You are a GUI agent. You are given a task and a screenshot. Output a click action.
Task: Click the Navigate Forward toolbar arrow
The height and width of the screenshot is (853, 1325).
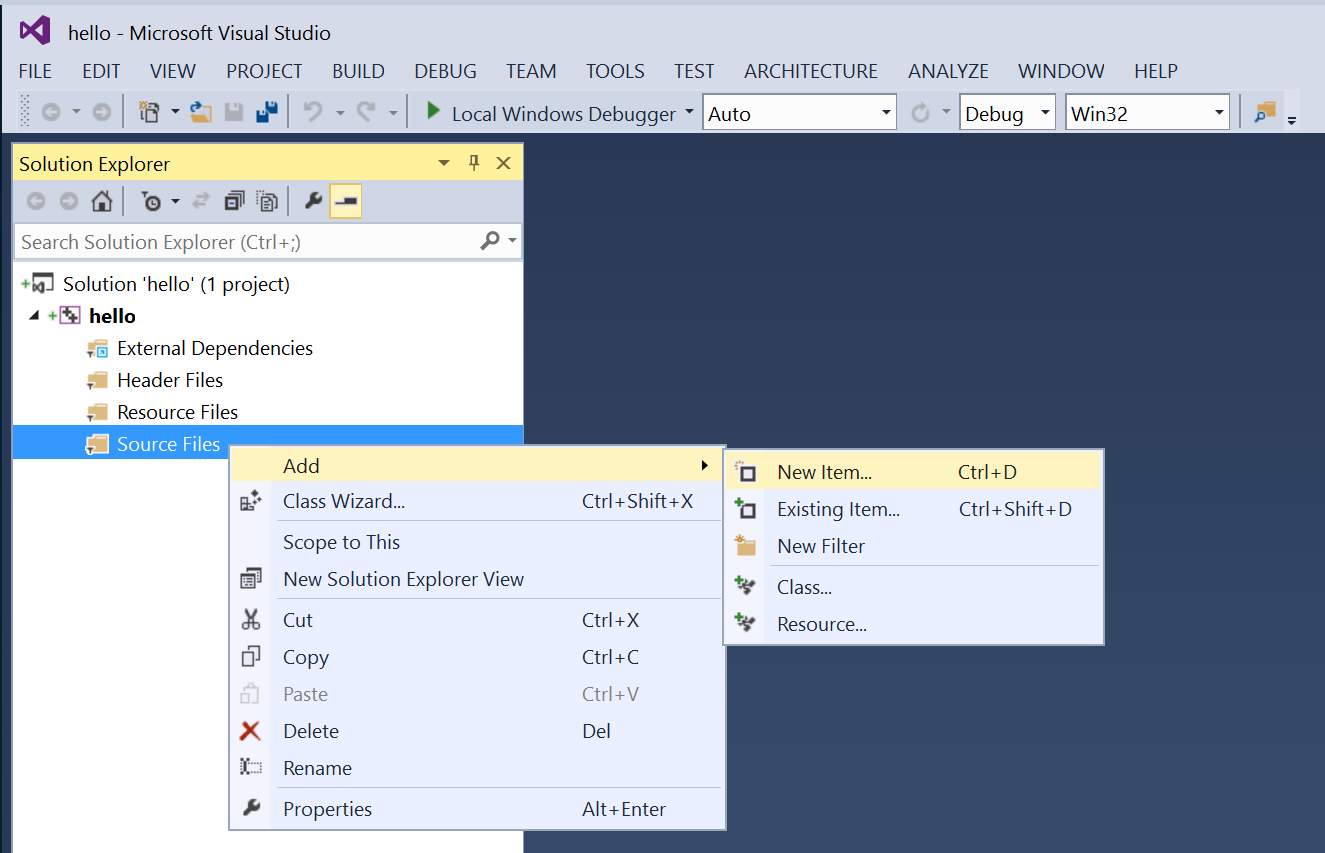tap(101, 113)
